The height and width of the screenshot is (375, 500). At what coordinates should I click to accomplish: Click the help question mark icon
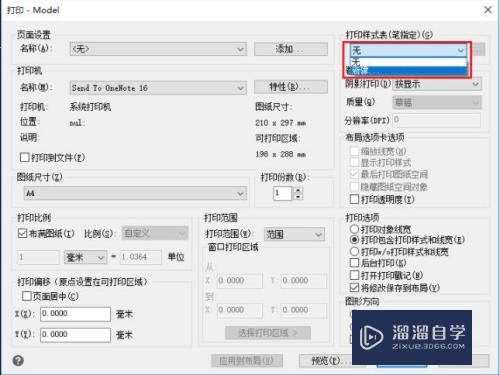pos(18,361)
